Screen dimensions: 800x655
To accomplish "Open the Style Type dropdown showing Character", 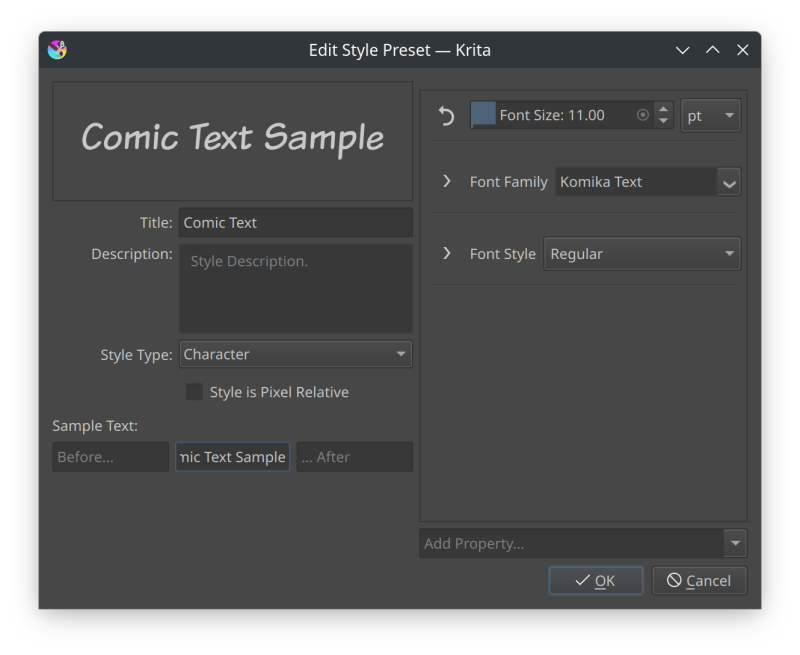I will coord(295,354).
